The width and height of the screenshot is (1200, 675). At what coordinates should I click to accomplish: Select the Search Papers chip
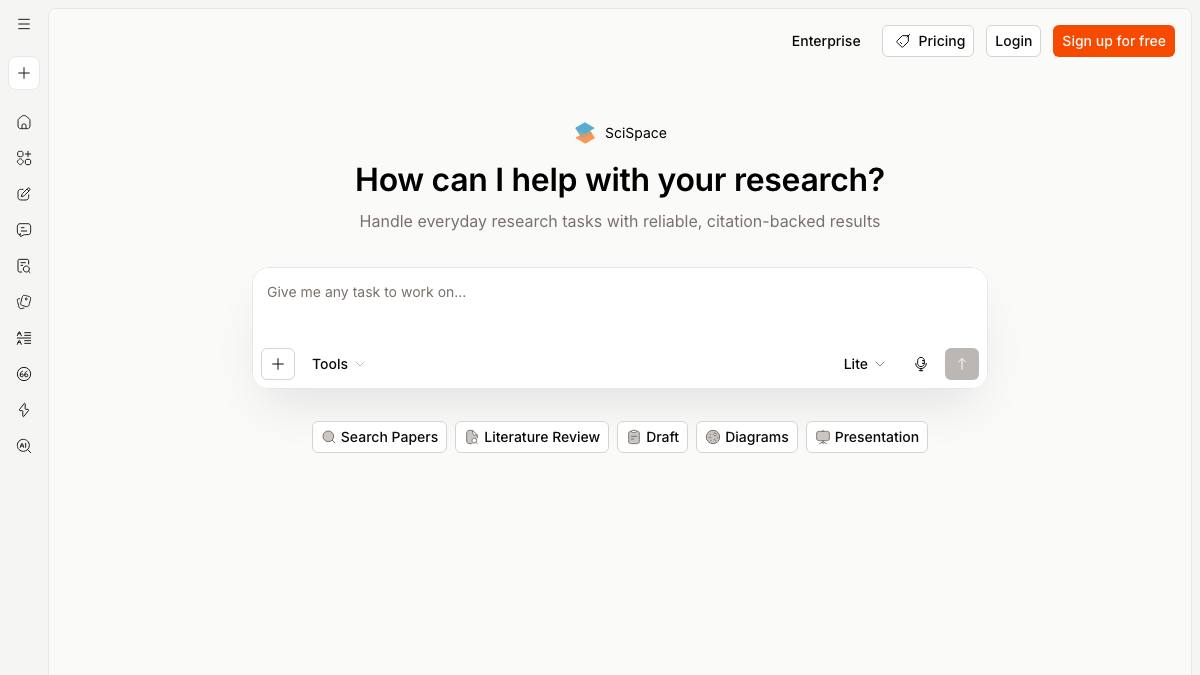[379, 437]
